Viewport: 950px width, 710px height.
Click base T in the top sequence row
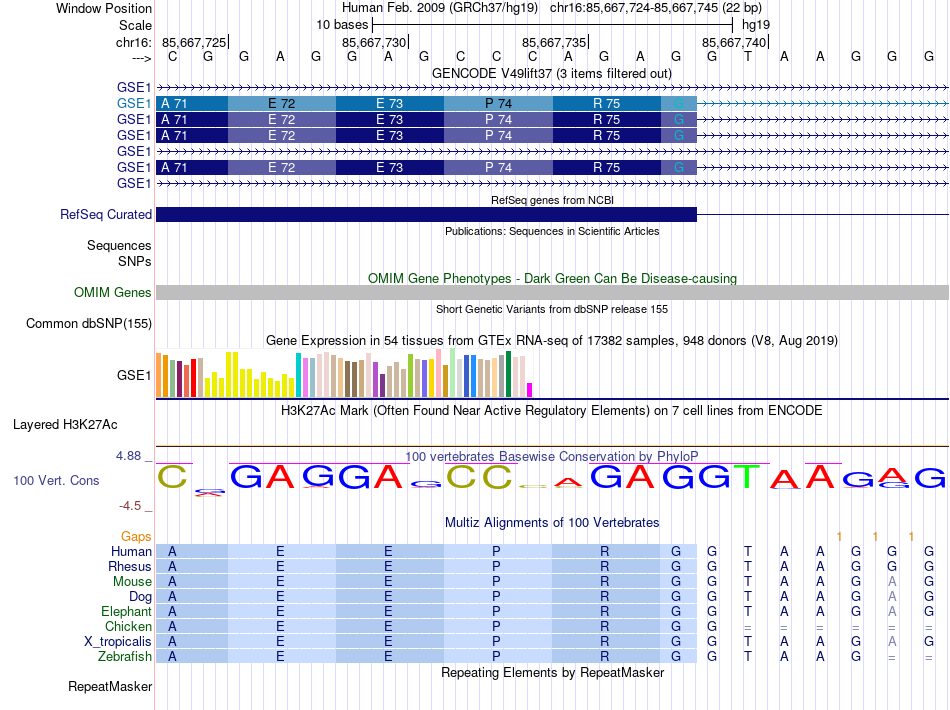748,57
